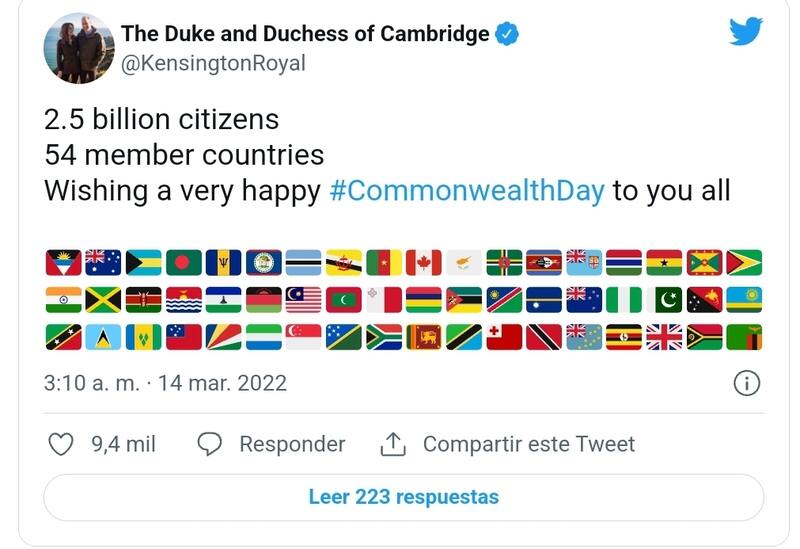Open the #CommonwealthDay hashtag
This screenshot has height=549, width=800.
click(x=466, y=190)
